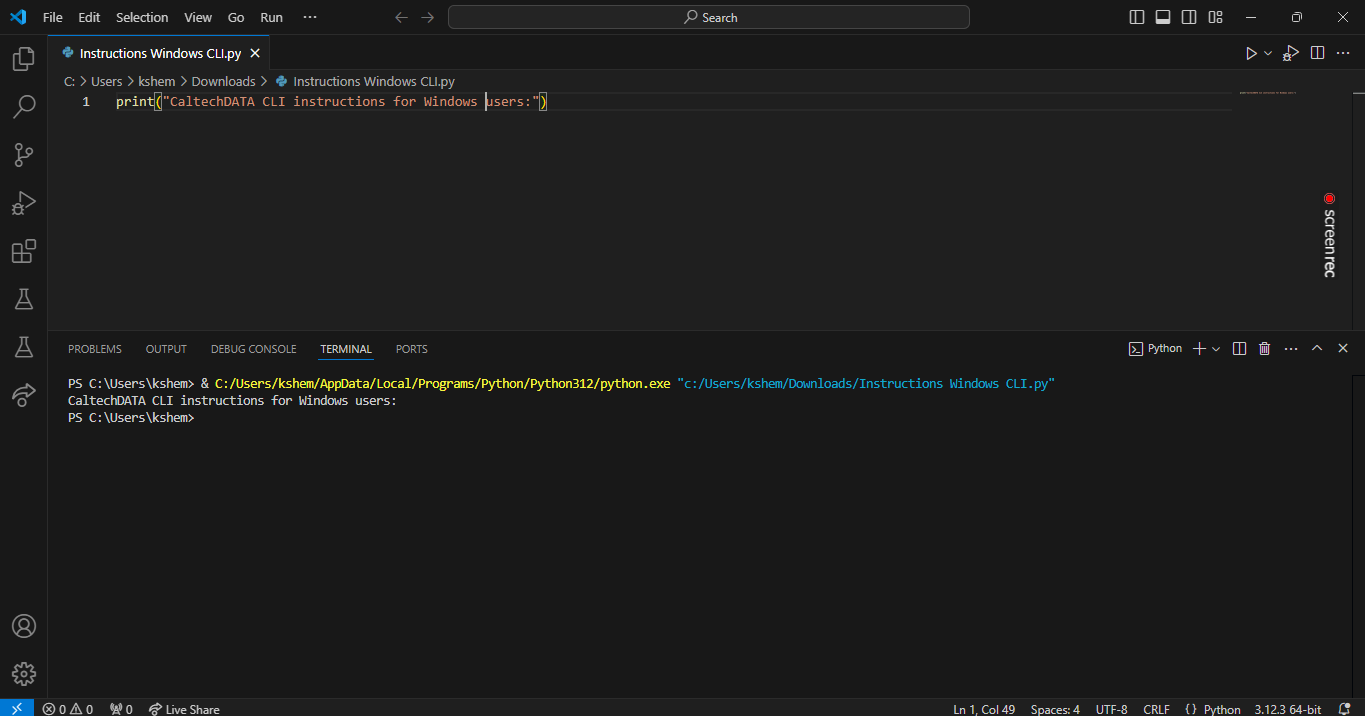
Task: Switch to the OUTPUT panel tab
Action: 166,349
